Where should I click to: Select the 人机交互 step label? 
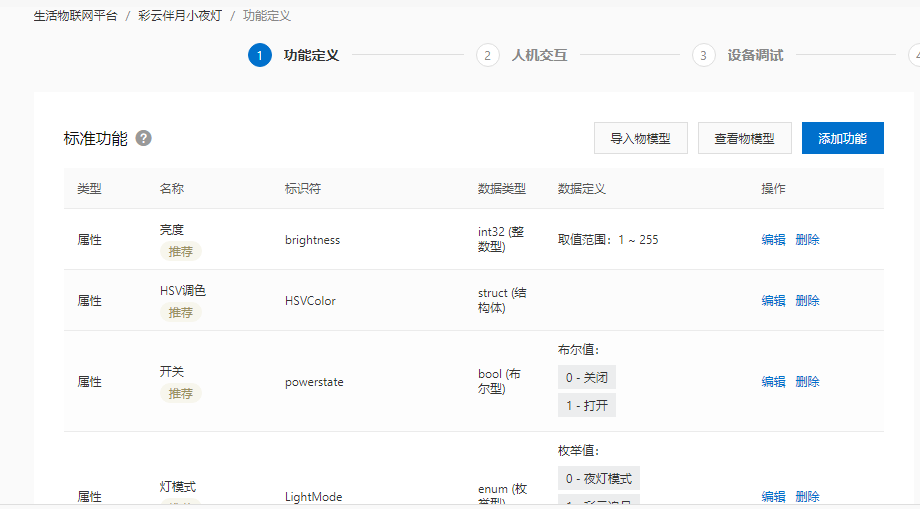[539, 56]
